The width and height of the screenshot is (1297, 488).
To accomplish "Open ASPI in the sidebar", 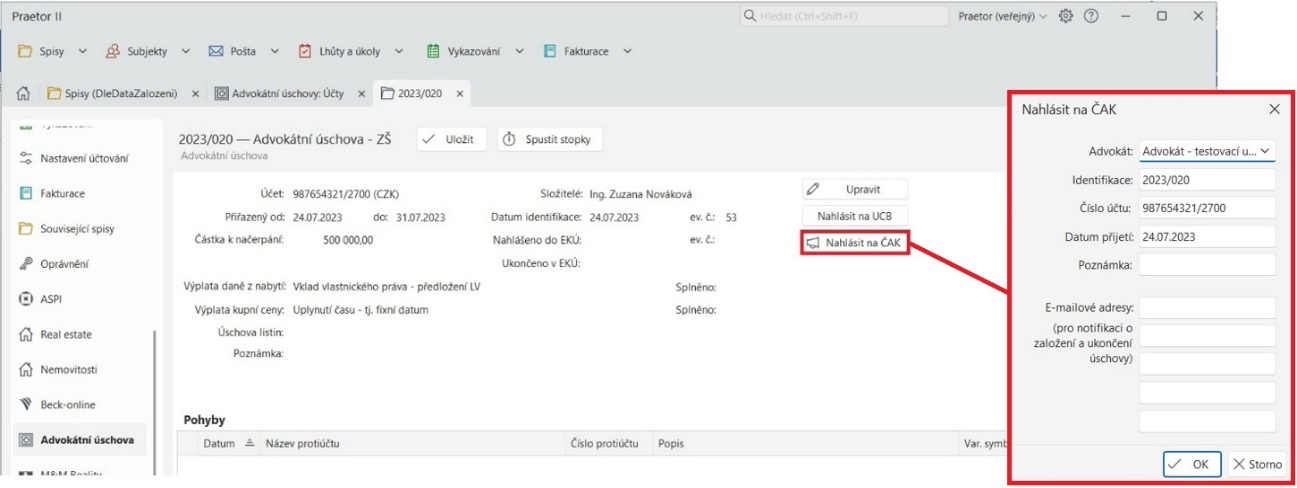I will click(53, 299).
